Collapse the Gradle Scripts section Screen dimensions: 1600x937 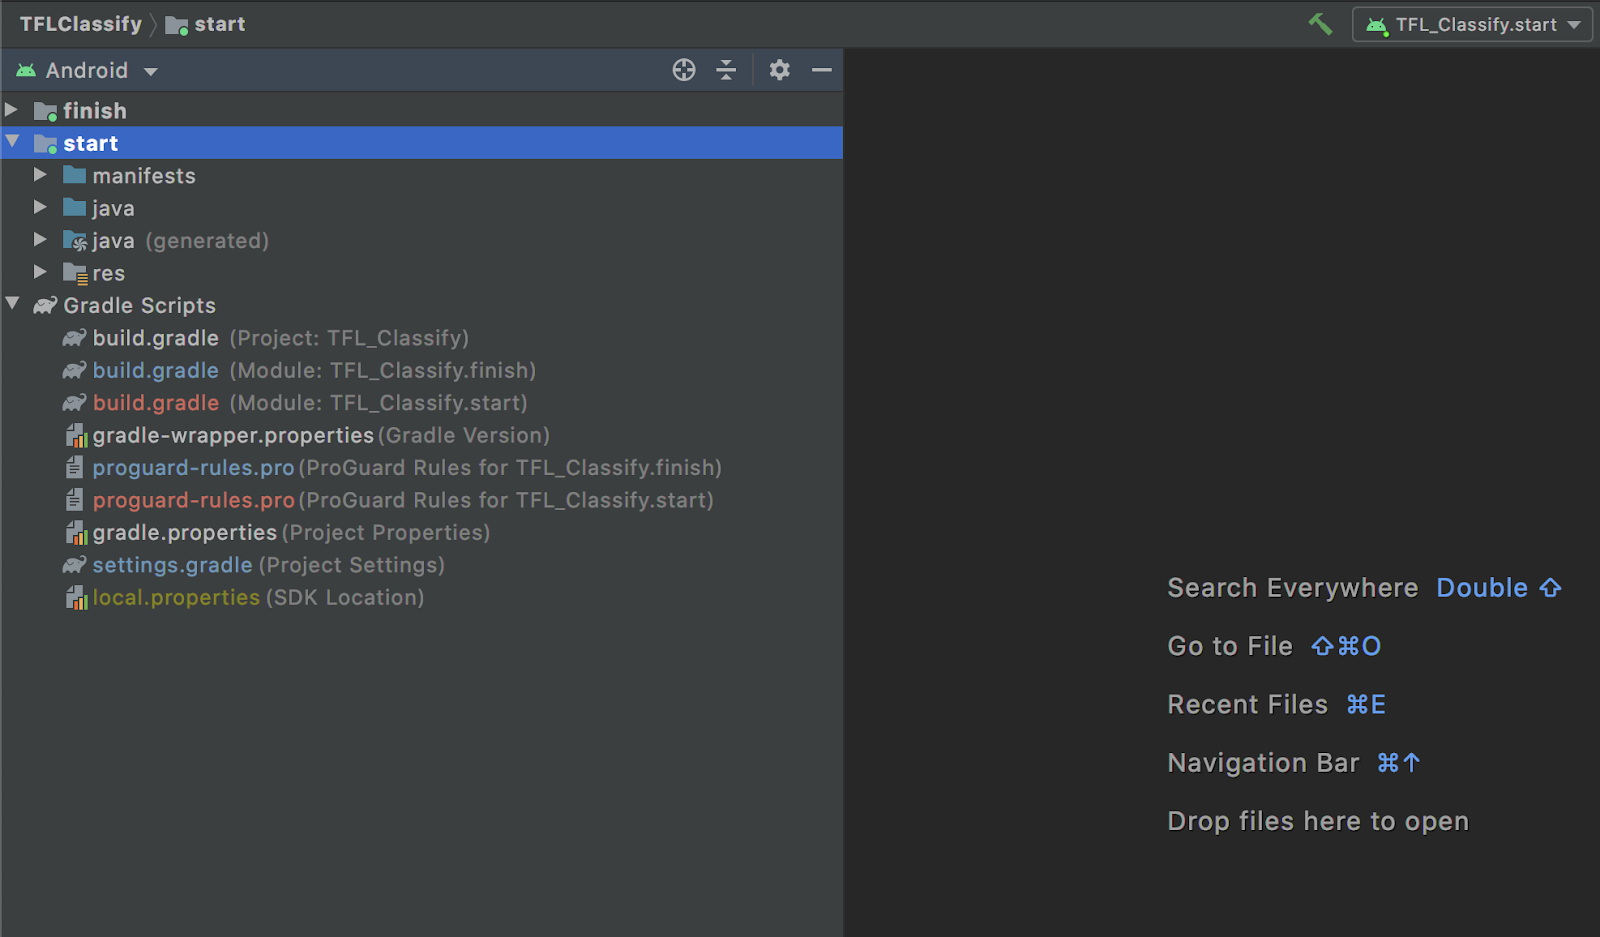click(x=13, y=305)
